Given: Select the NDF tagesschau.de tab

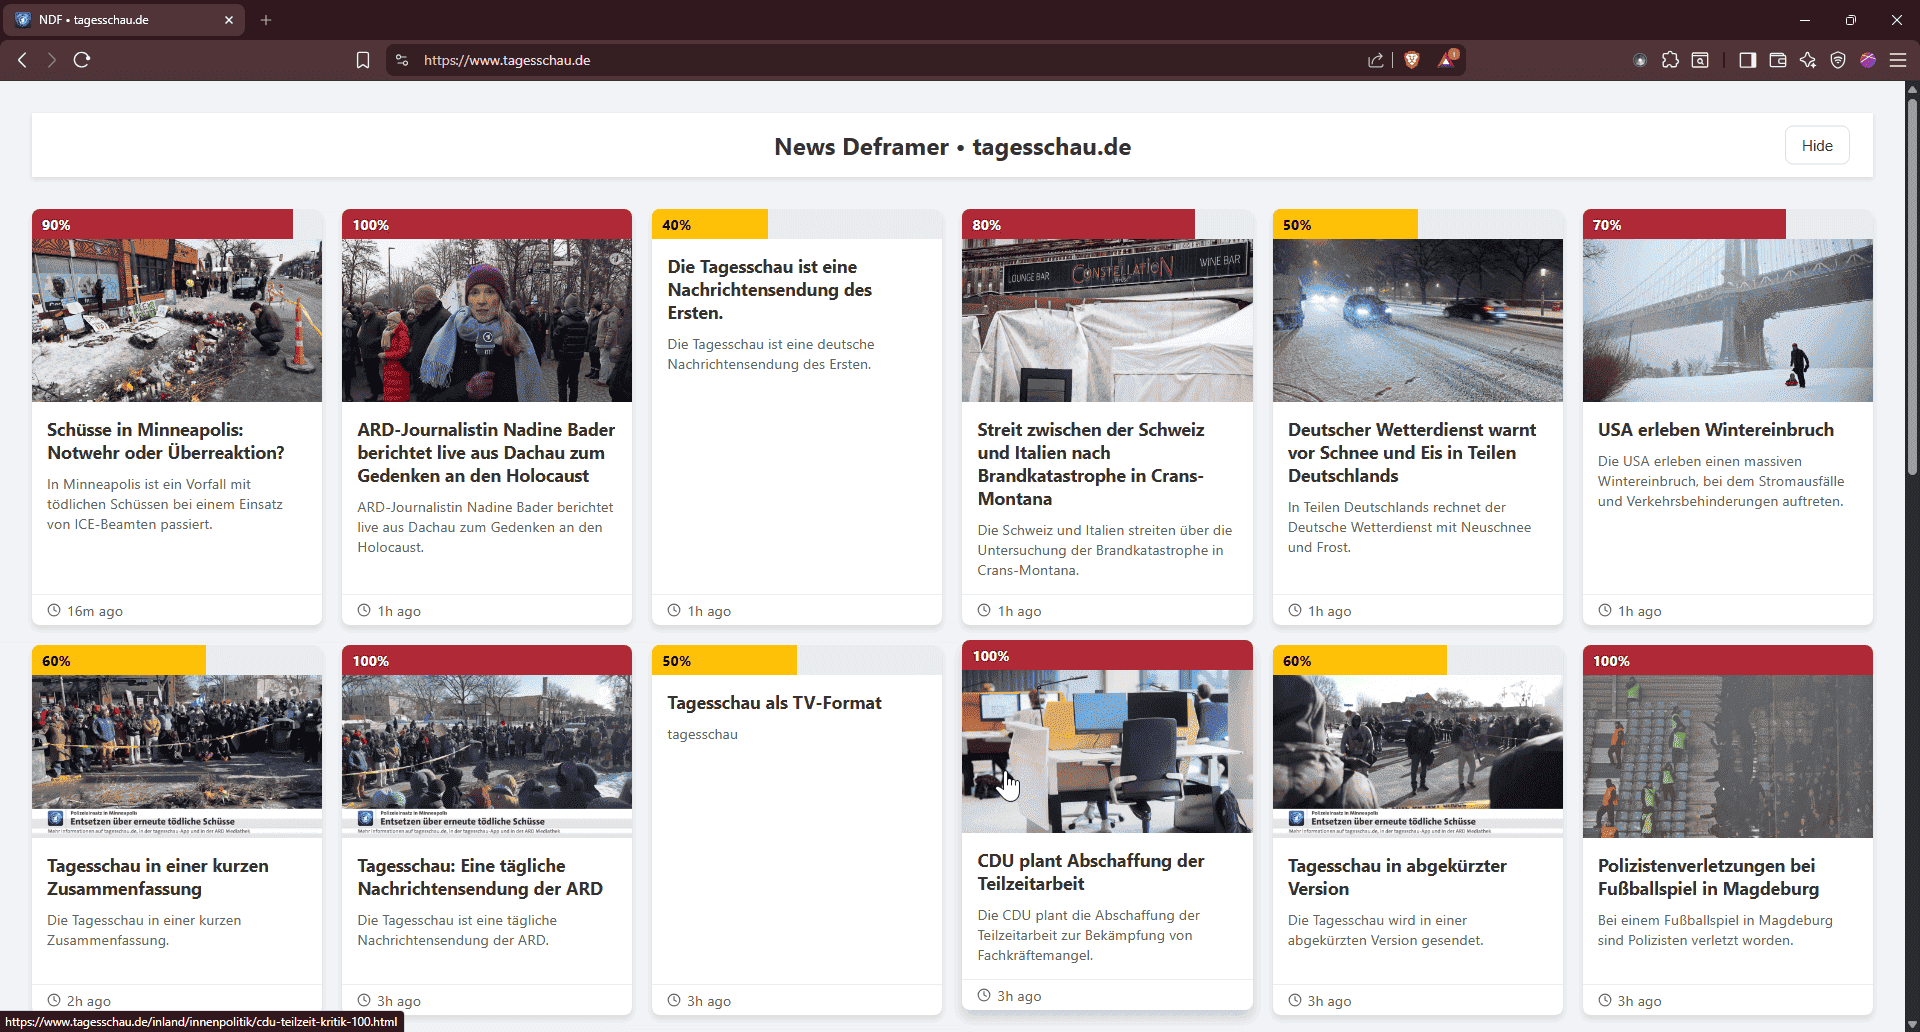Looking at the screenshot, I should click(x=120, y=20).
